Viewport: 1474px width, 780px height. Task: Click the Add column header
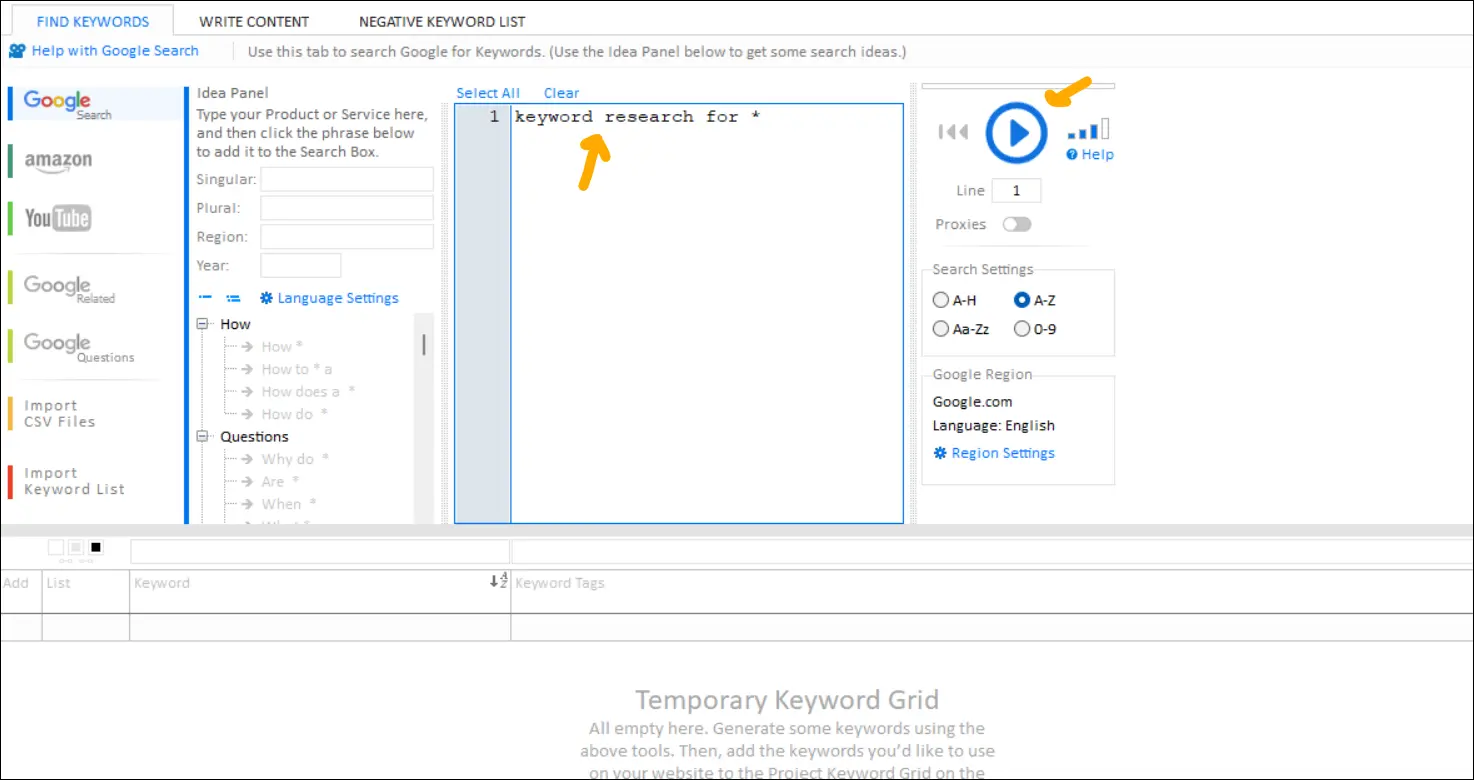point(16,583)
